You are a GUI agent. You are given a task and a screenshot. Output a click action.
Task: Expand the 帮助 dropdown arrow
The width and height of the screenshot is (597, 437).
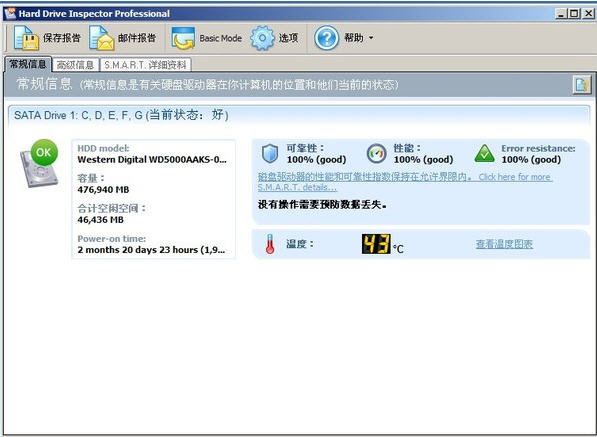click(x=371, y=38)
